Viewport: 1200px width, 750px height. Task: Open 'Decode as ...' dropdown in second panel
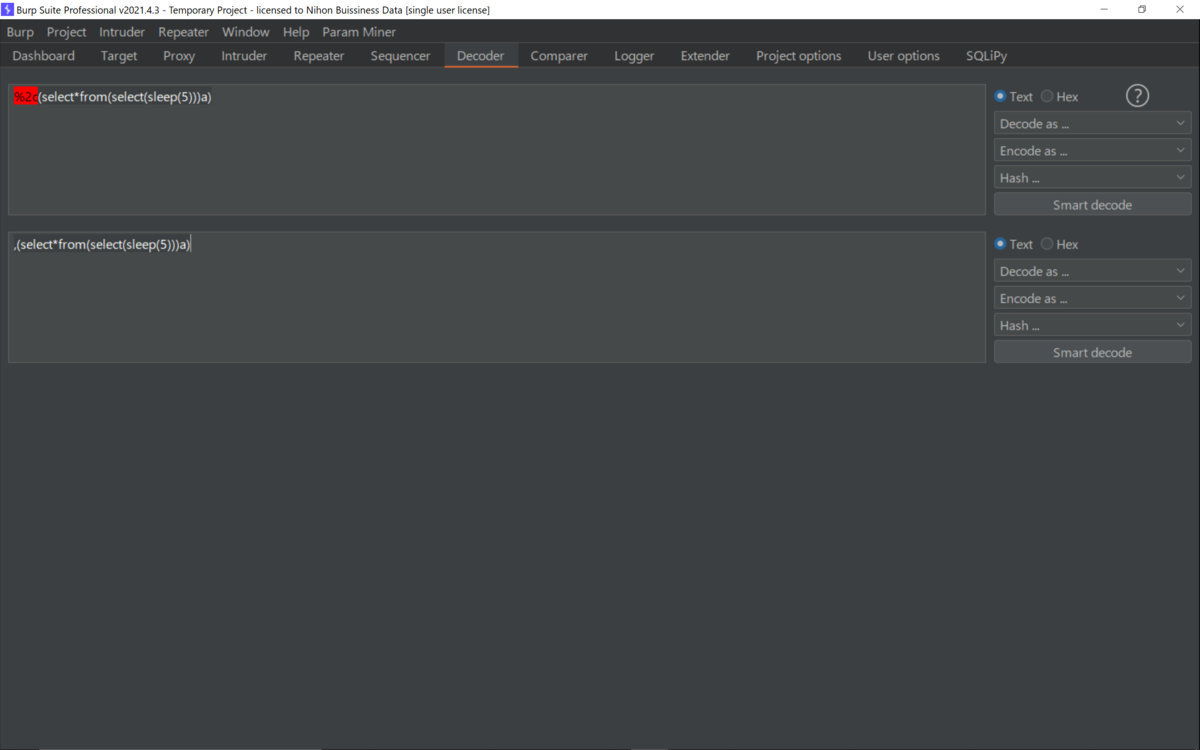[x=1092, y=271]
